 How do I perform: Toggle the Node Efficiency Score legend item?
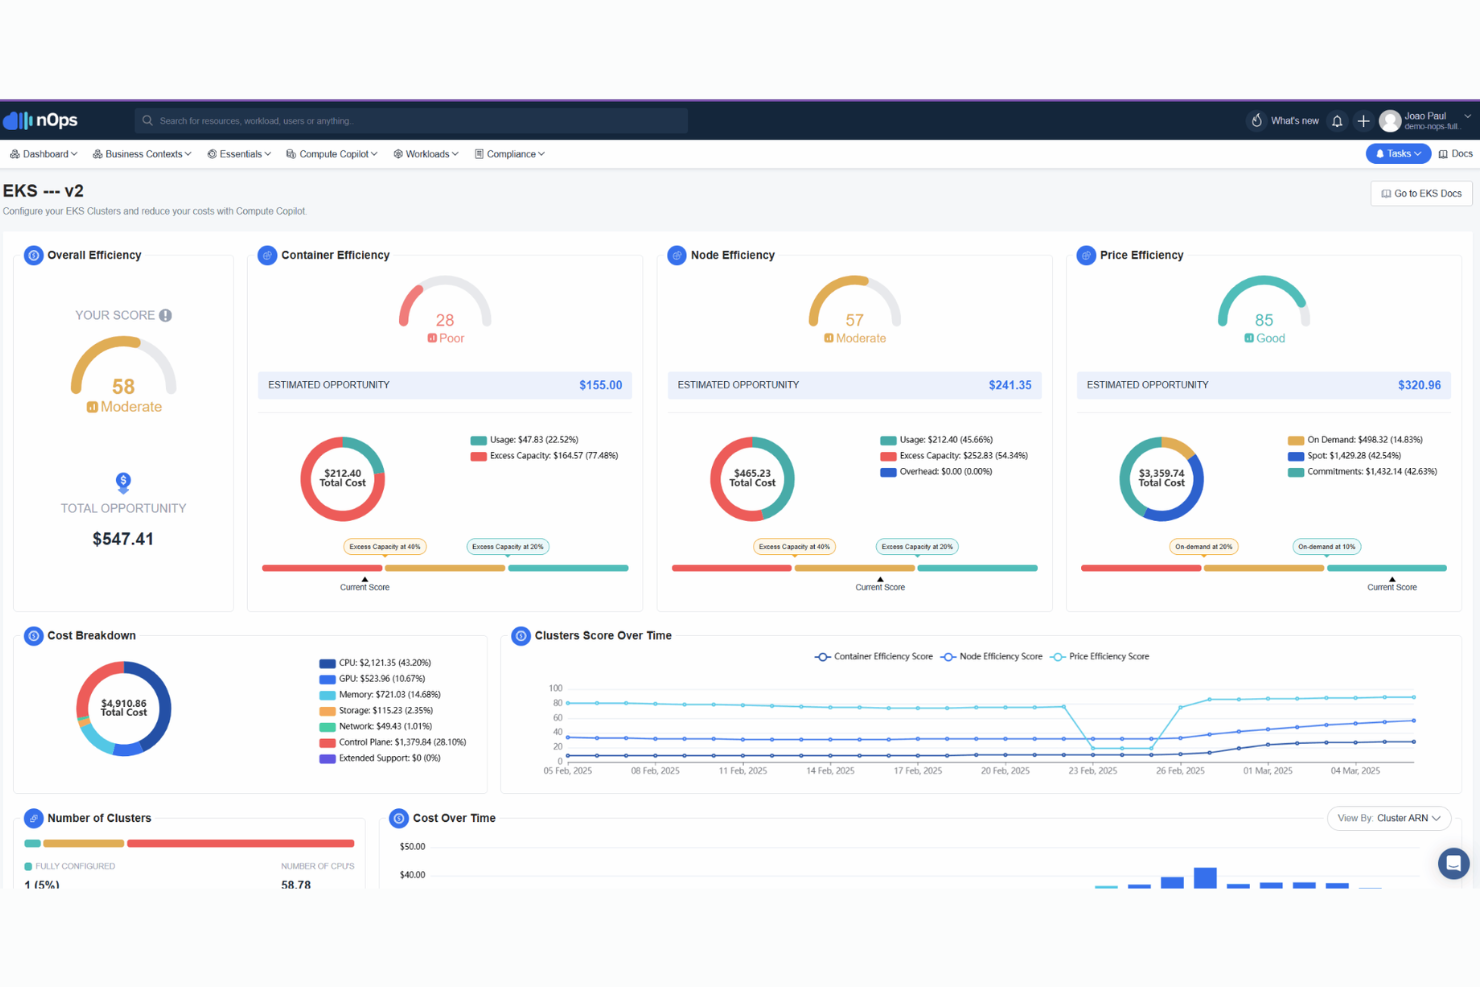tap(991, 656)
